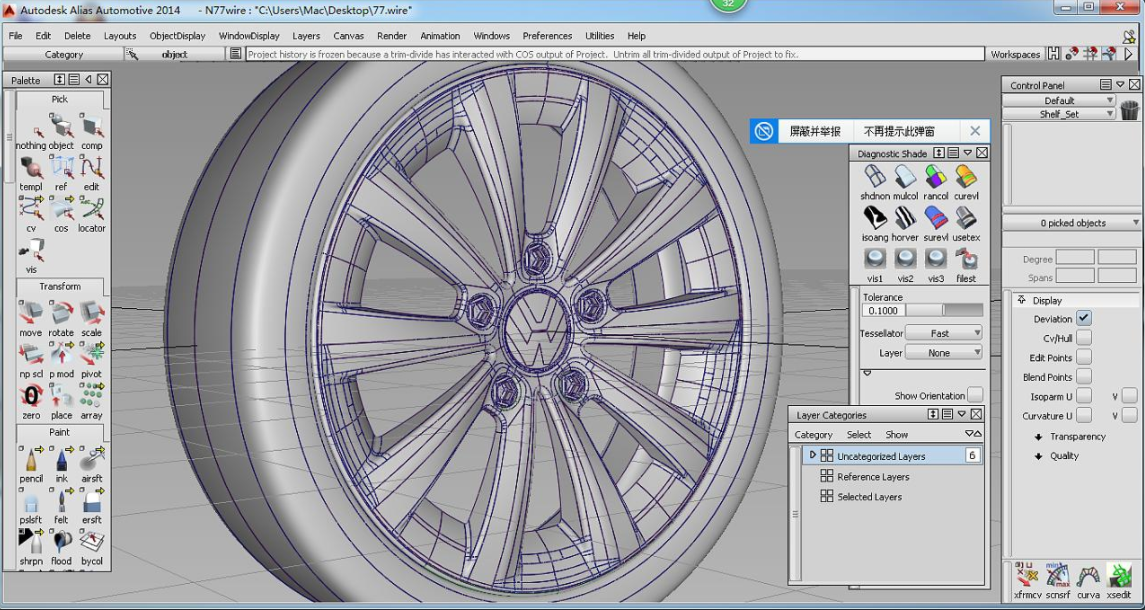The height and width of the screenshot is (610, 1145).
Task: Select the Pick vis tool
Action: (31, 256)
